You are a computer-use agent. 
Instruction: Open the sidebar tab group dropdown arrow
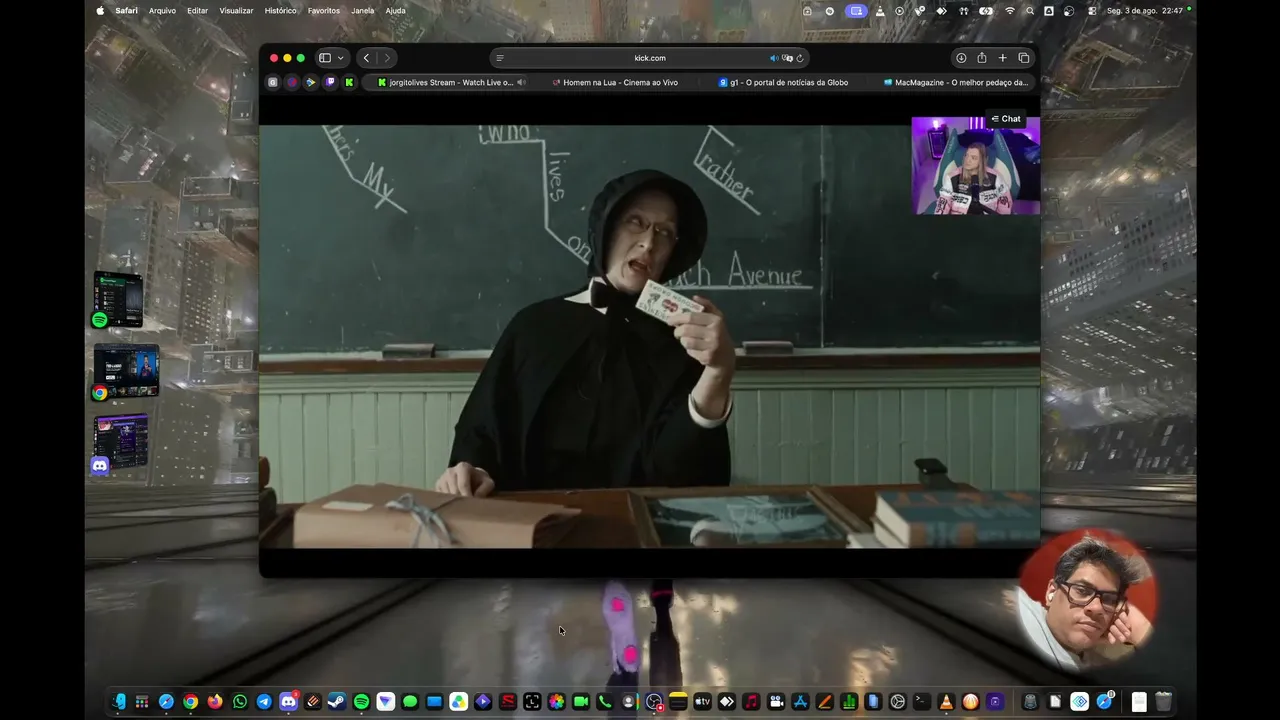click(x=341, y=58)
